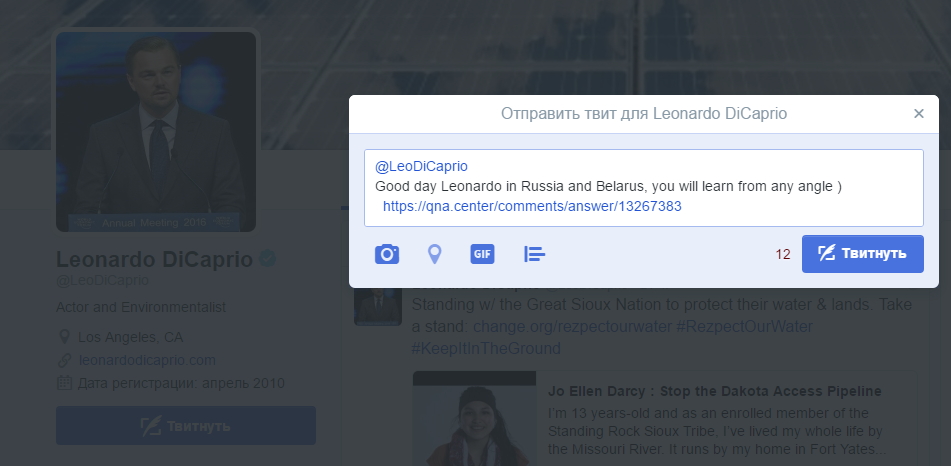Add a poll using the bars icon
Screen dimensions: 951x466
coord(534,254)
